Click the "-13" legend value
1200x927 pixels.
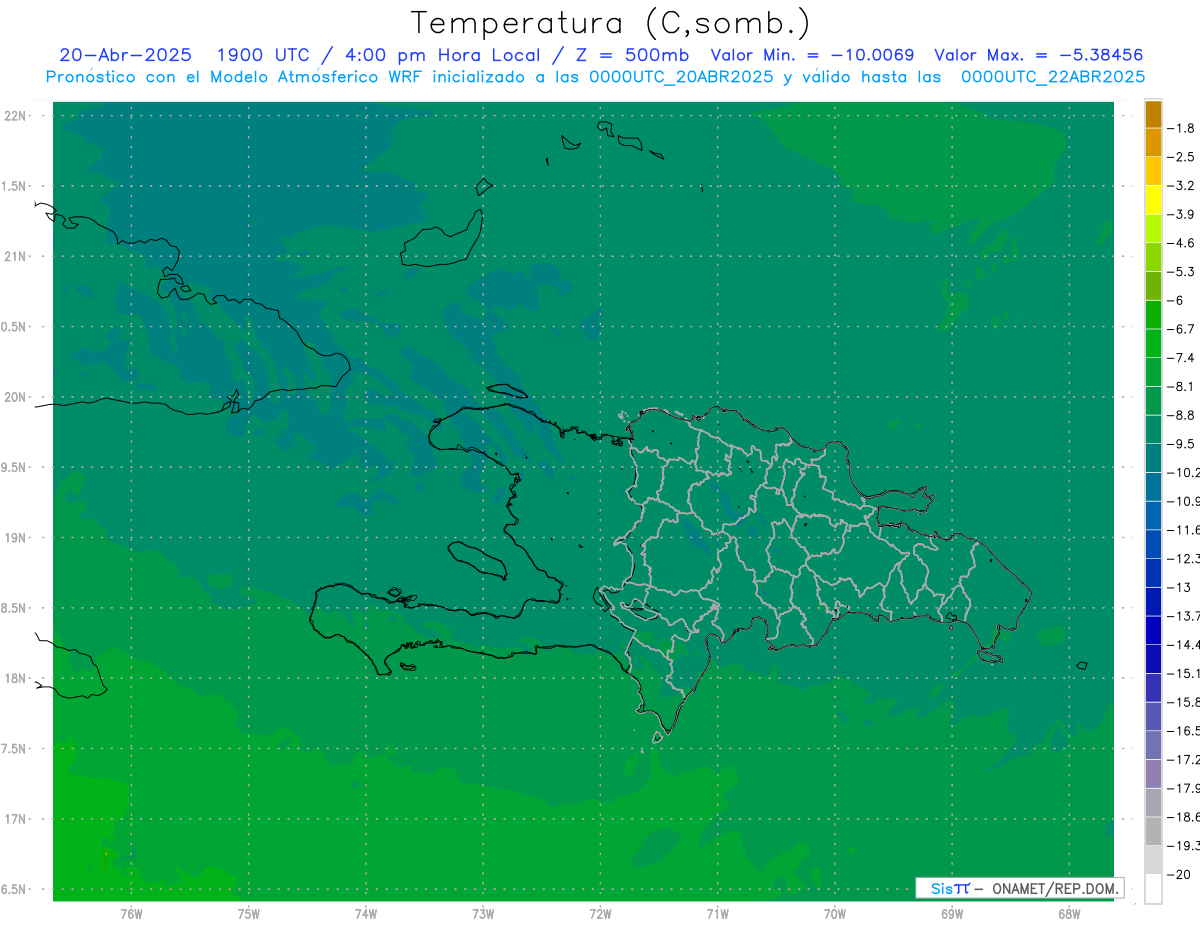(1179, 587)
